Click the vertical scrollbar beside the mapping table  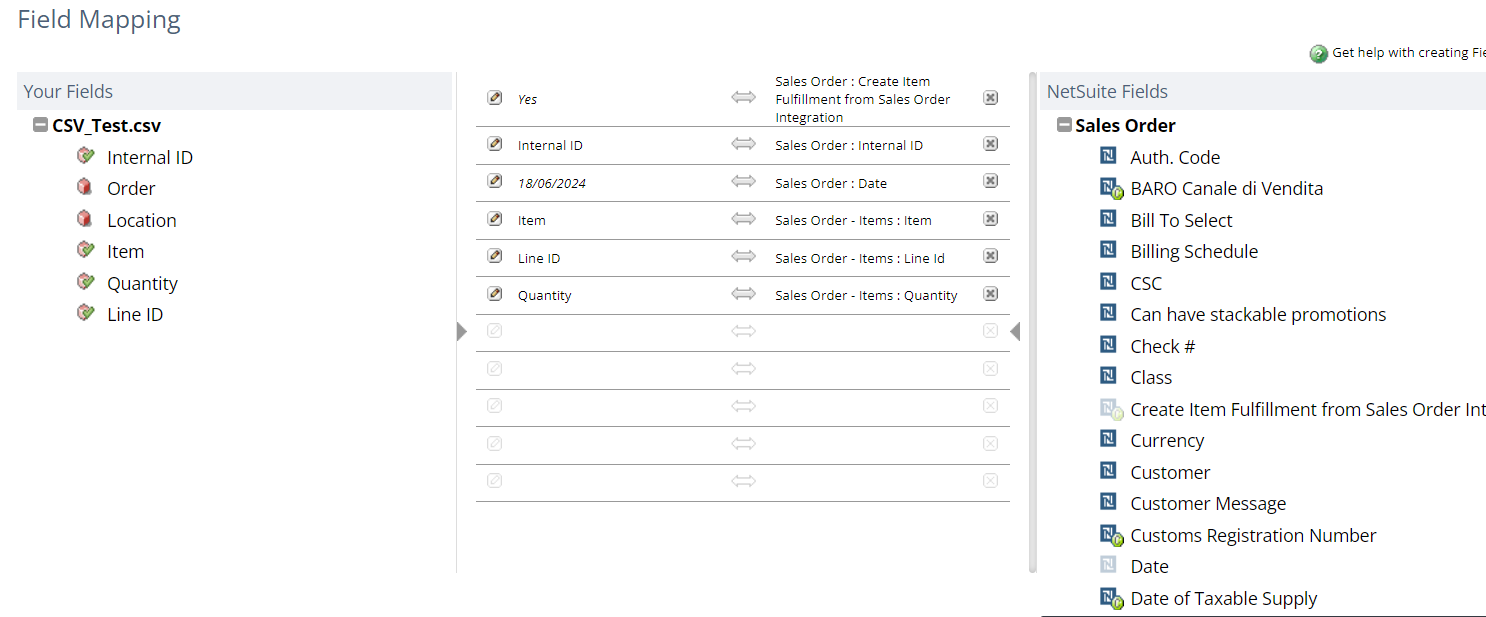tap(1033, 322)
